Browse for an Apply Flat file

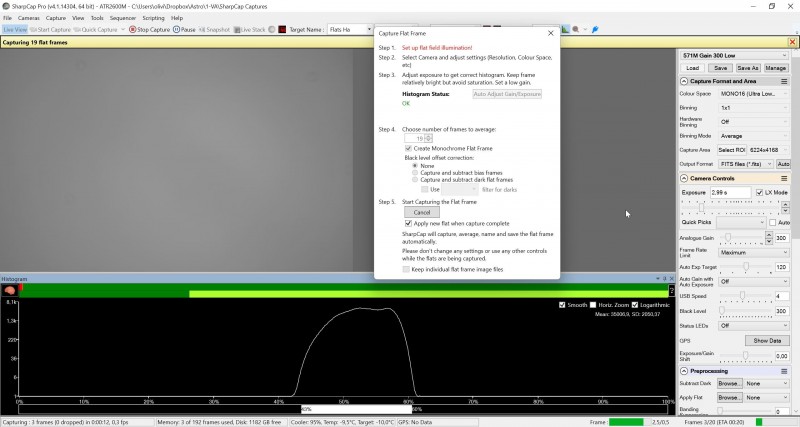[730, 397]
